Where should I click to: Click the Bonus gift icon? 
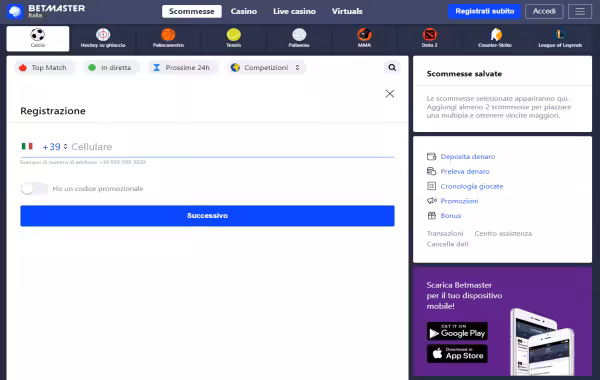pos(432,215)
